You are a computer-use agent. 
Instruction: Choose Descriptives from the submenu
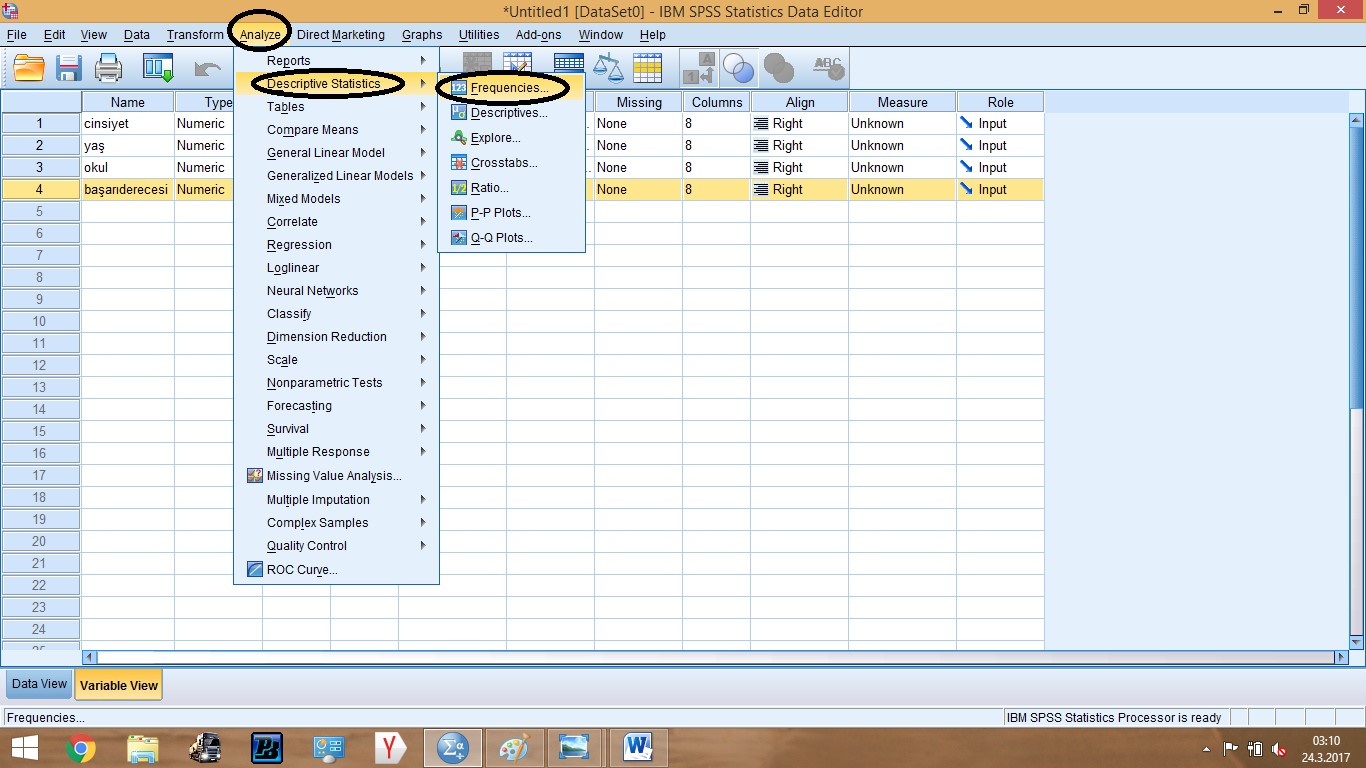(511, 113)
